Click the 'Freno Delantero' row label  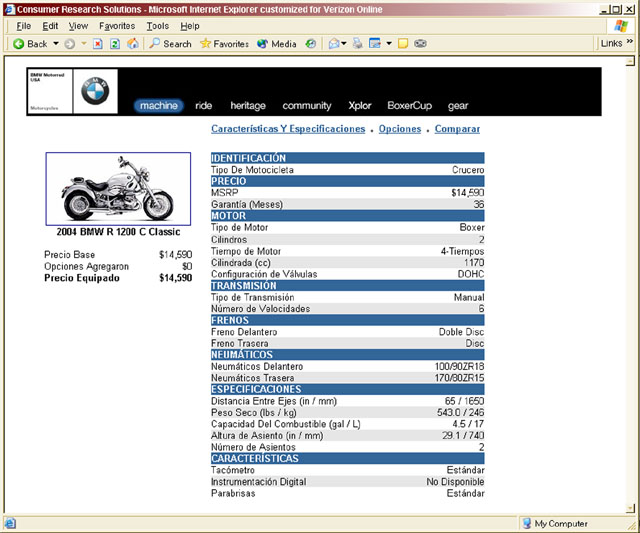(x=244, y=332)
